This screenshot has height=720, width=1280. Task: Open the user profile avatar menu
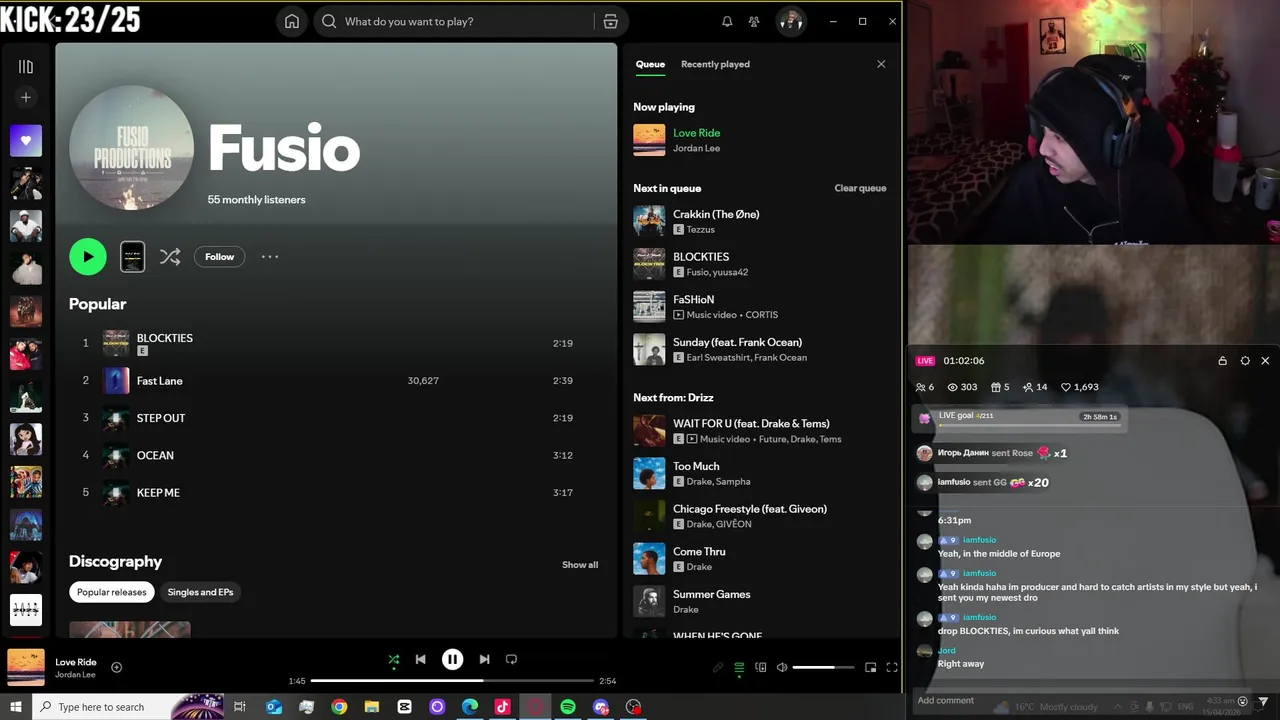coord(791,21)
